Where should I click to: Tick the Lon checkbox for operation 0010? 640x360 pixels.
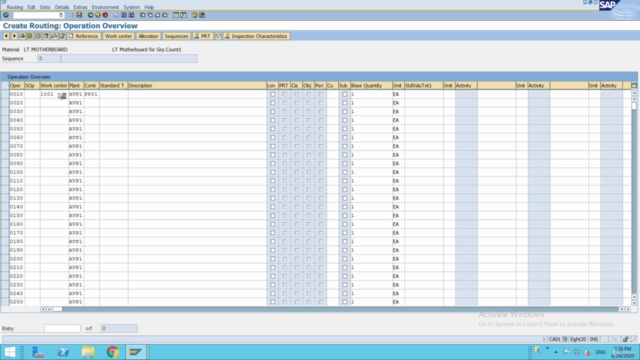point(273,94)
